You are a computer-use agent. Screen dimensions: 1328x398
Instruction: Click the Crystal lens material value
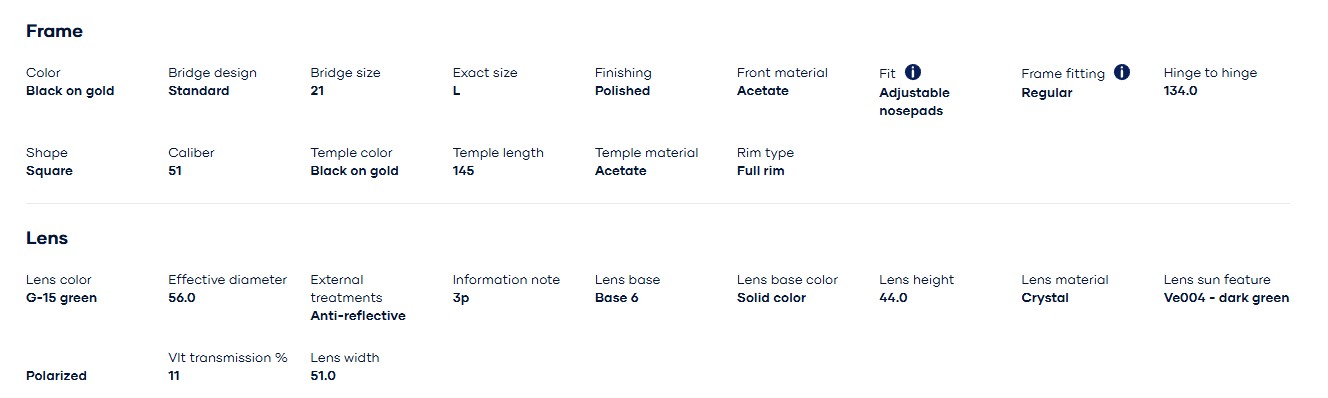click(x=1045, y=298)
